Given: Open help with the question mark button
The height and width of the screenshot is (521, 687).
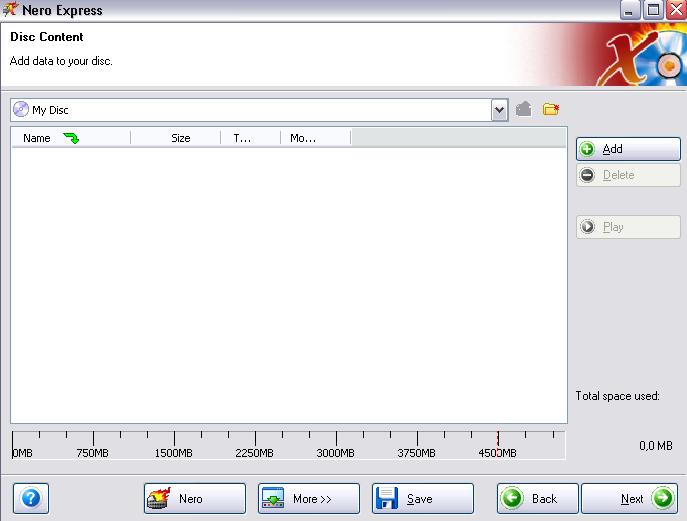Looking at the screenshot, I should click(x=31, y=498).
